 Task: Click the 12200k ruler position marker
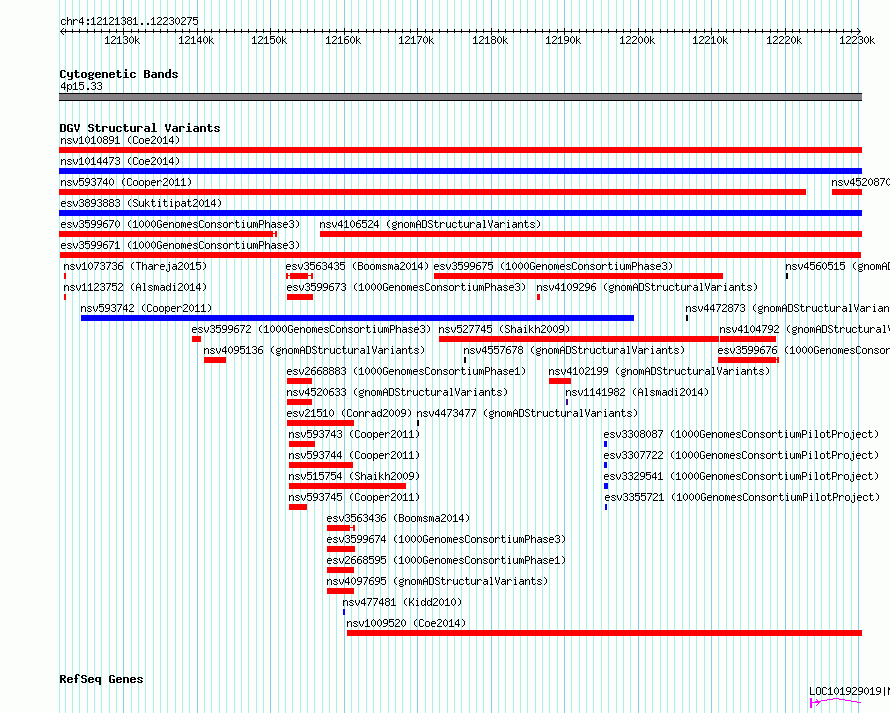(x=637, y=40)
